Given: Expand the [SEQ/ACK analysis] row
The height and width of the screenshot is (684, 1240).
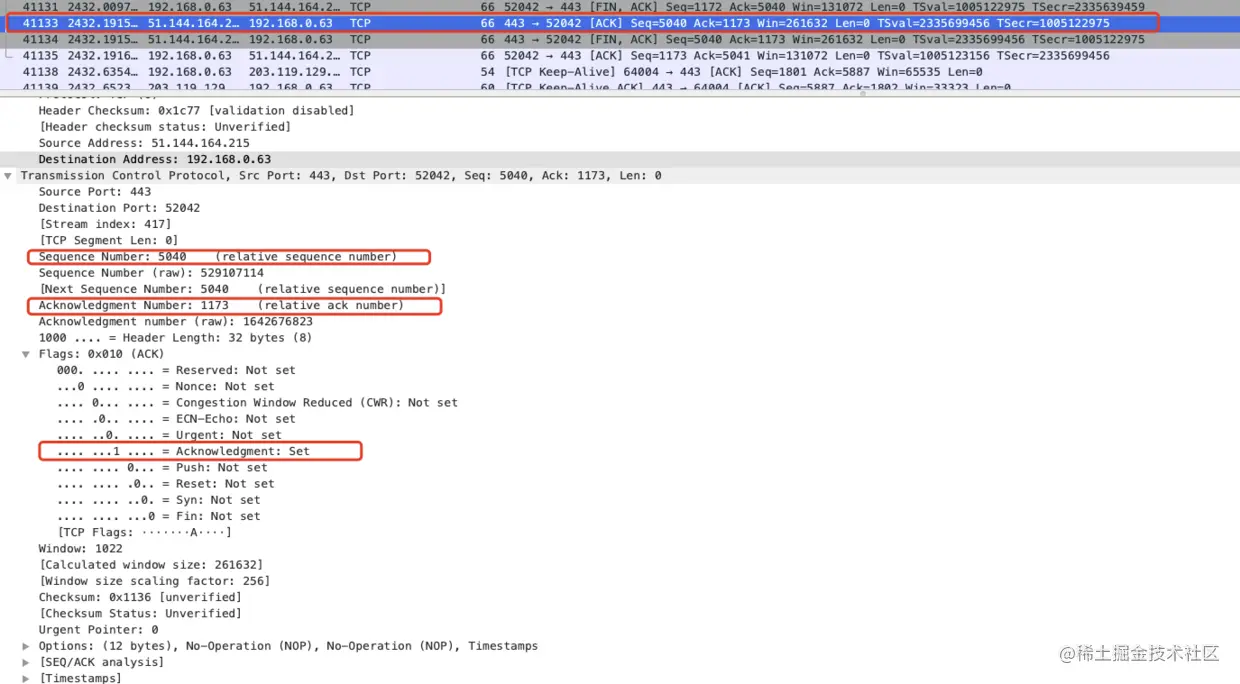Looking at the screenshot, I should tap(26, 662).
